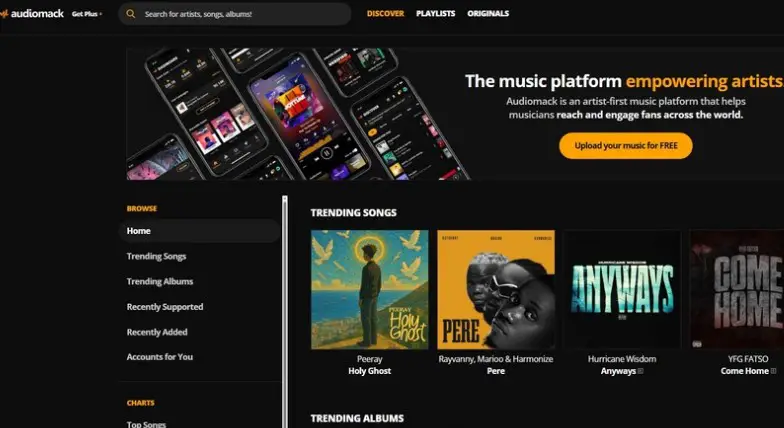Click the sidebar vertical scrollbar
This screenshot has height=428, width=784.
(x=284, y=312)
